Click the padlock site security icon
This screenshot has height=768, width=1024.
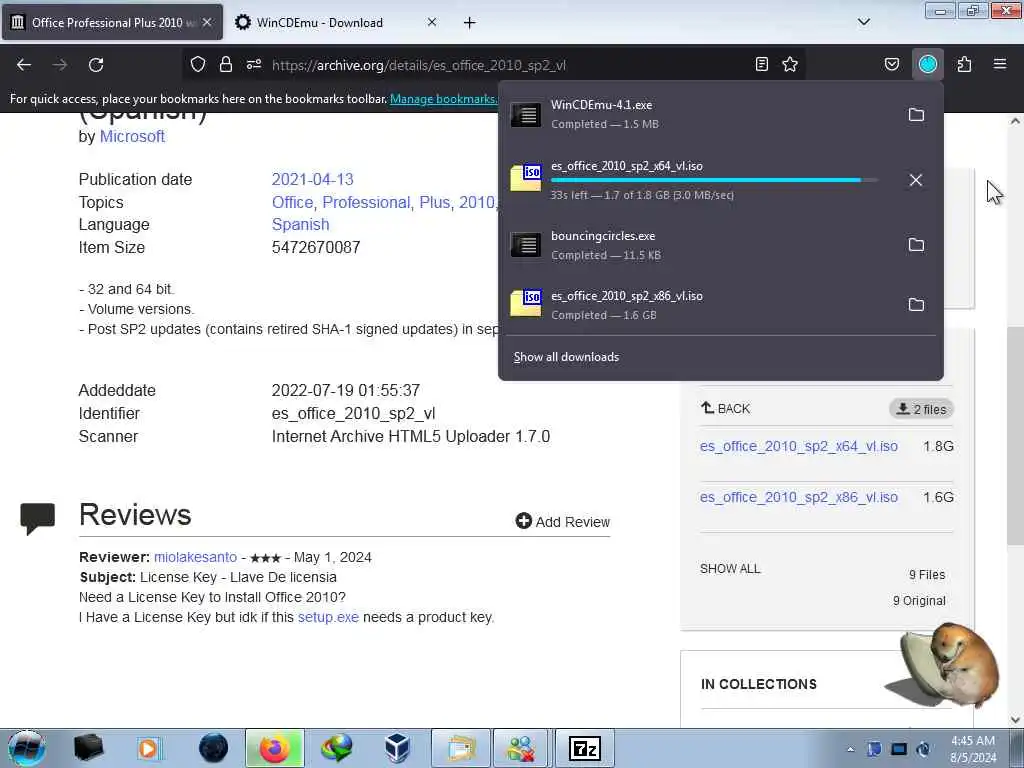[x=226, y=64]
